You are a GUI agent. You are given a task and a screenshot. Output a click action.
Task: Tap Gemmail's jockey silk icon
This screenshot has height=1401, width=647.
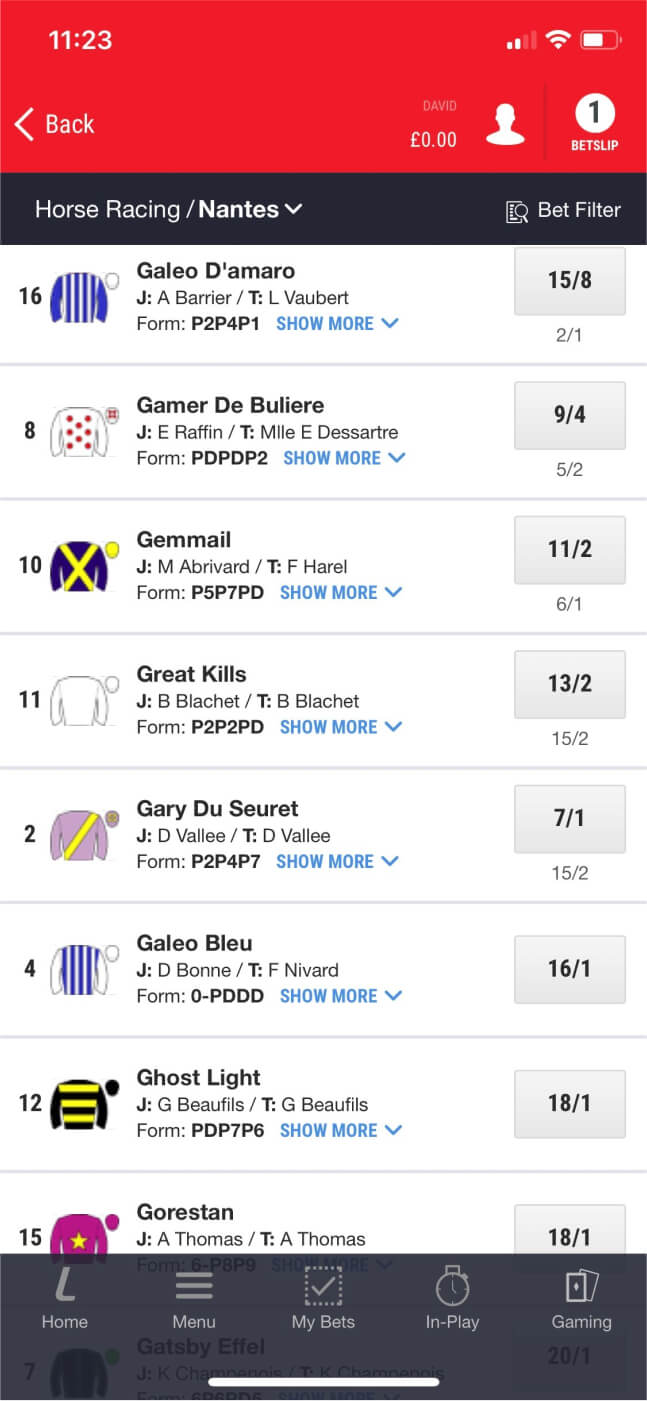coord(82,565)
